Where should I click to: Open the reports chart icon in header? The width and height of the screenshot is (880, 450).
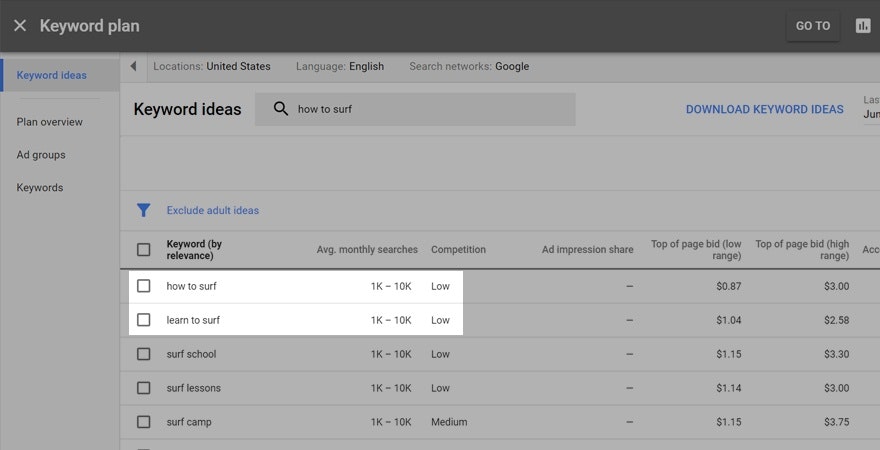pos(863,26)
